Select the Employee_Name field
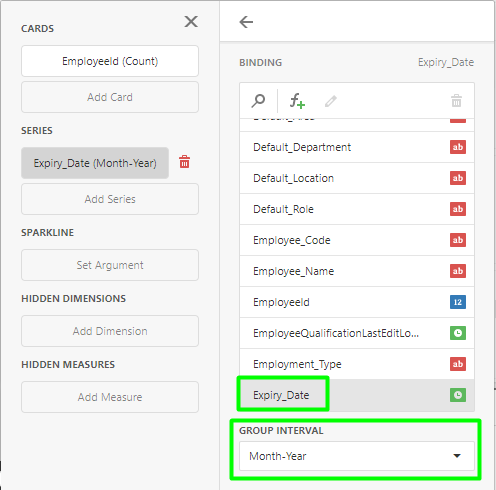Image resolution: width=496 pixels, height=490 pixels. click(x=357, y=271)
